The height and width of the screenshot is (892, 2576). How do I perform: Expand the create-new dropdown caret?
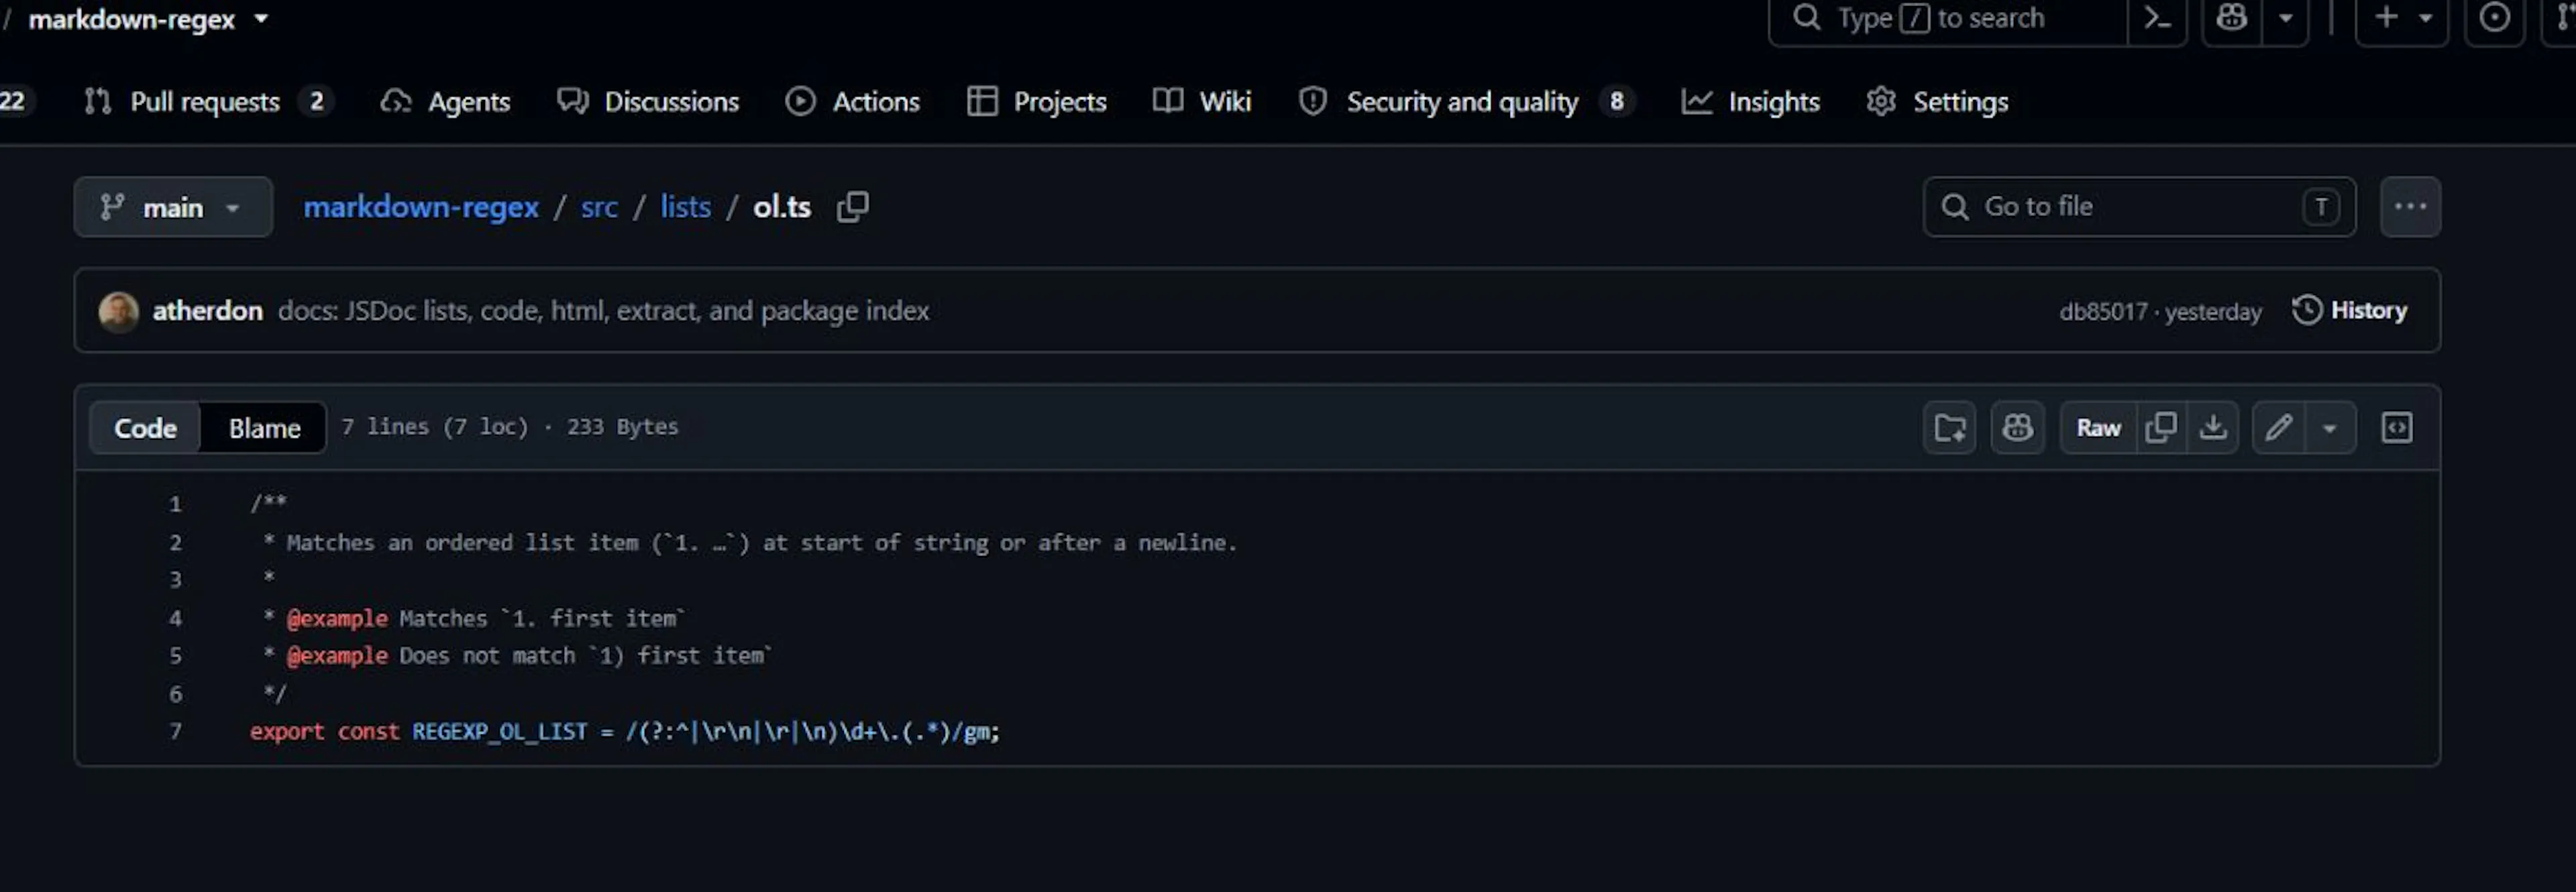[x=2425, y=18]
